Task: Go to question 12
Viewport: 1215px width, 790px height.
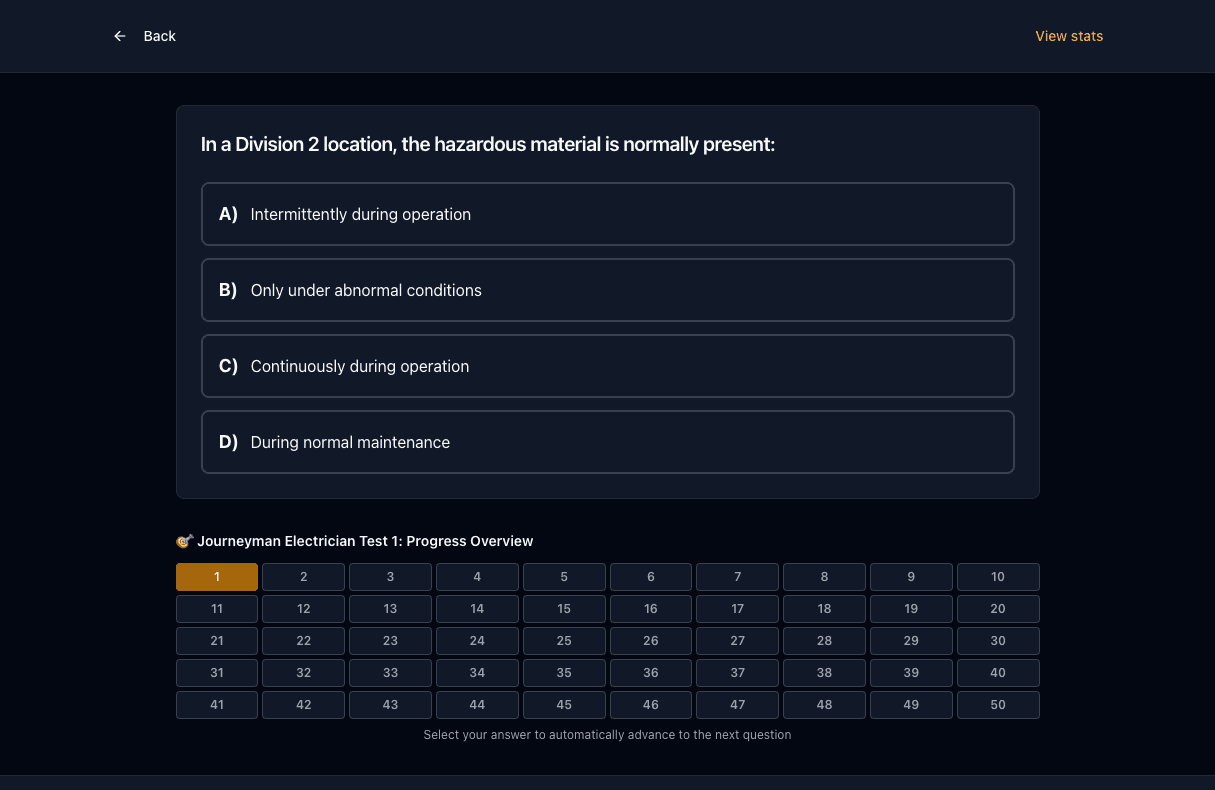Action: (304, 609)
